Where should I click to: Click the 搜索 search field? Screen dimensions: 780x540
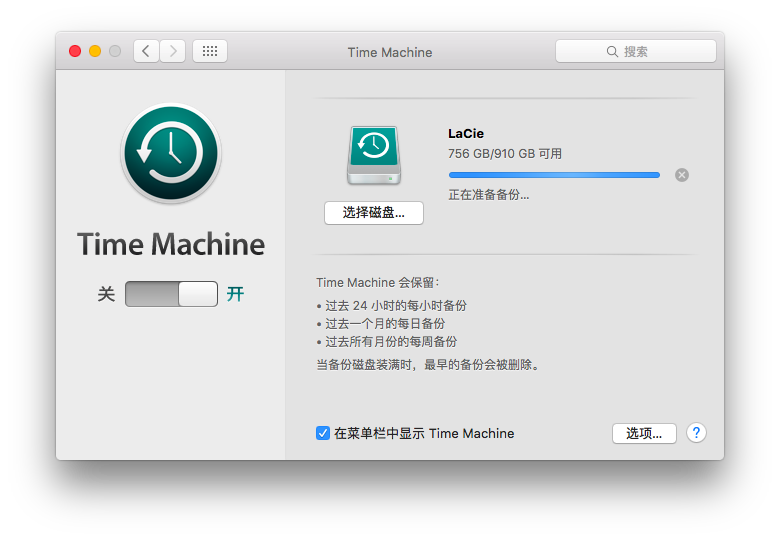coord(636,51)
